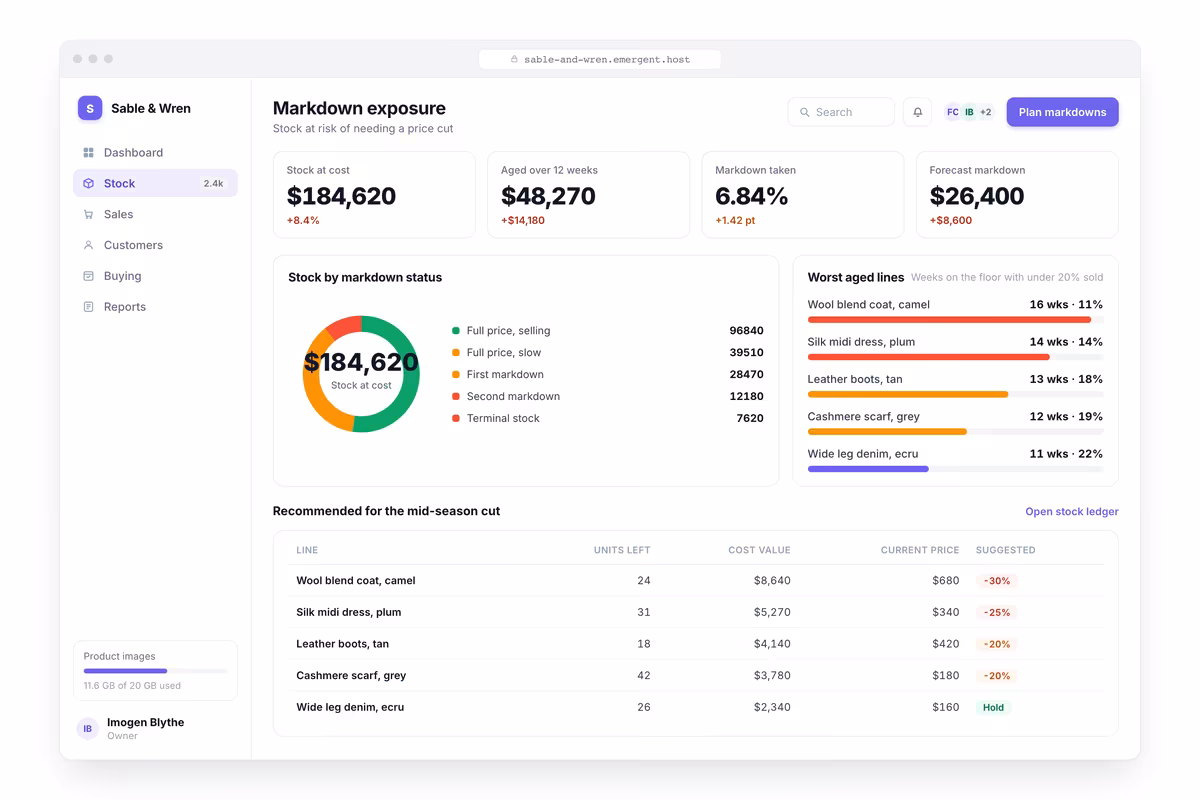Click the Wool blend coat aging bar
Image resolution: width=1200 pixels, height=800 pixels.
(x=955, y=320)
